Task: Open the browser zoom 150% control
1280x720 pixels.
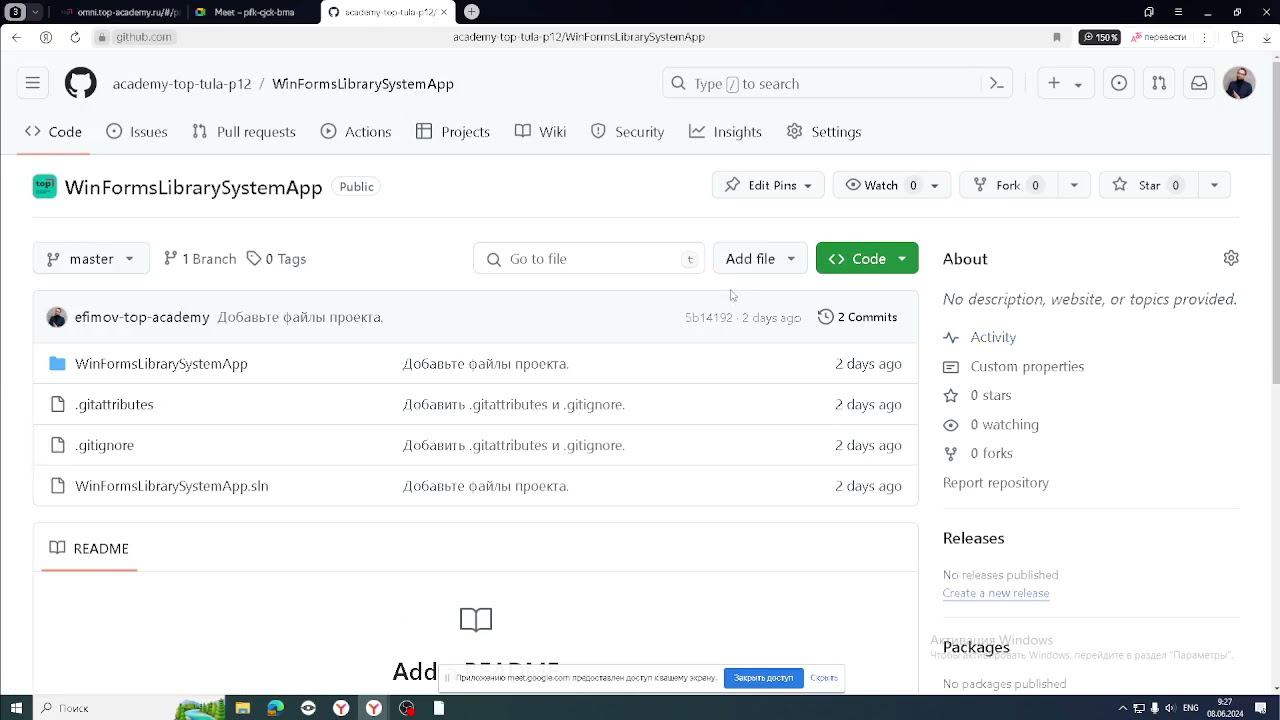Action: (1100, 37)
